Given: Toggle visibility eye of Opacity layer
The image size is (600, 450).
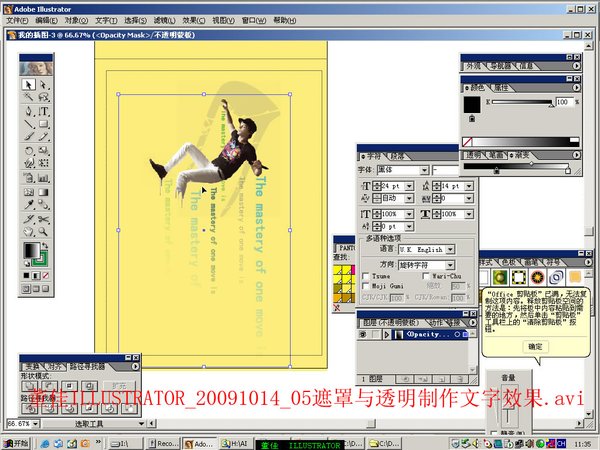Looking at the screenshot, I should pyautogui.click(x=365, y=335).
